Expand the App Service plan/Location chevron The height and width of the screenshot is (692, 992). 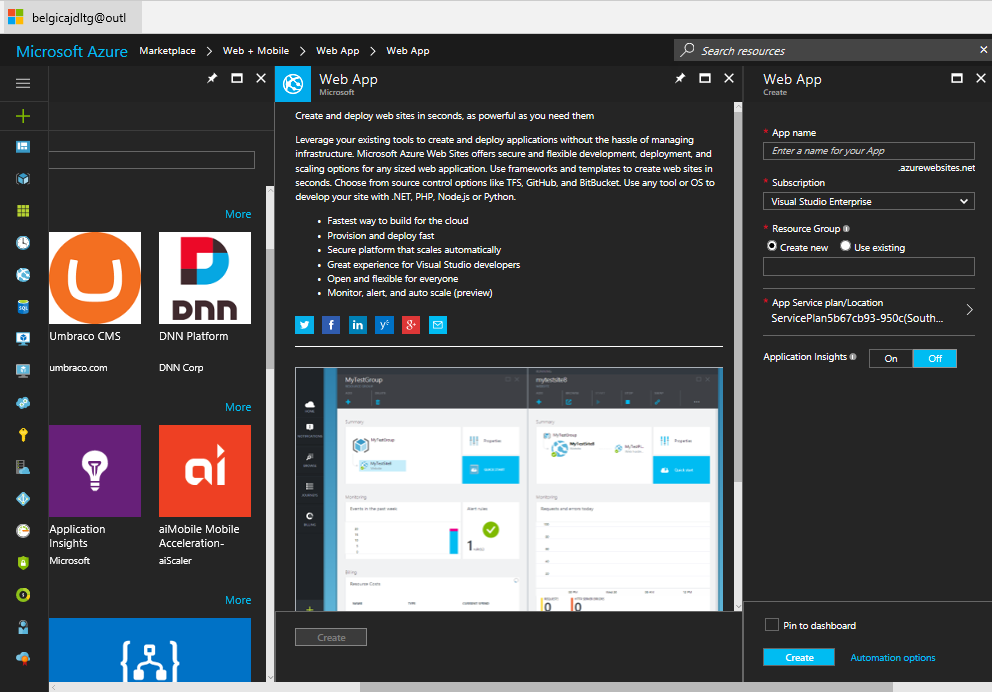pyautogui.click(x=968, y=310)
